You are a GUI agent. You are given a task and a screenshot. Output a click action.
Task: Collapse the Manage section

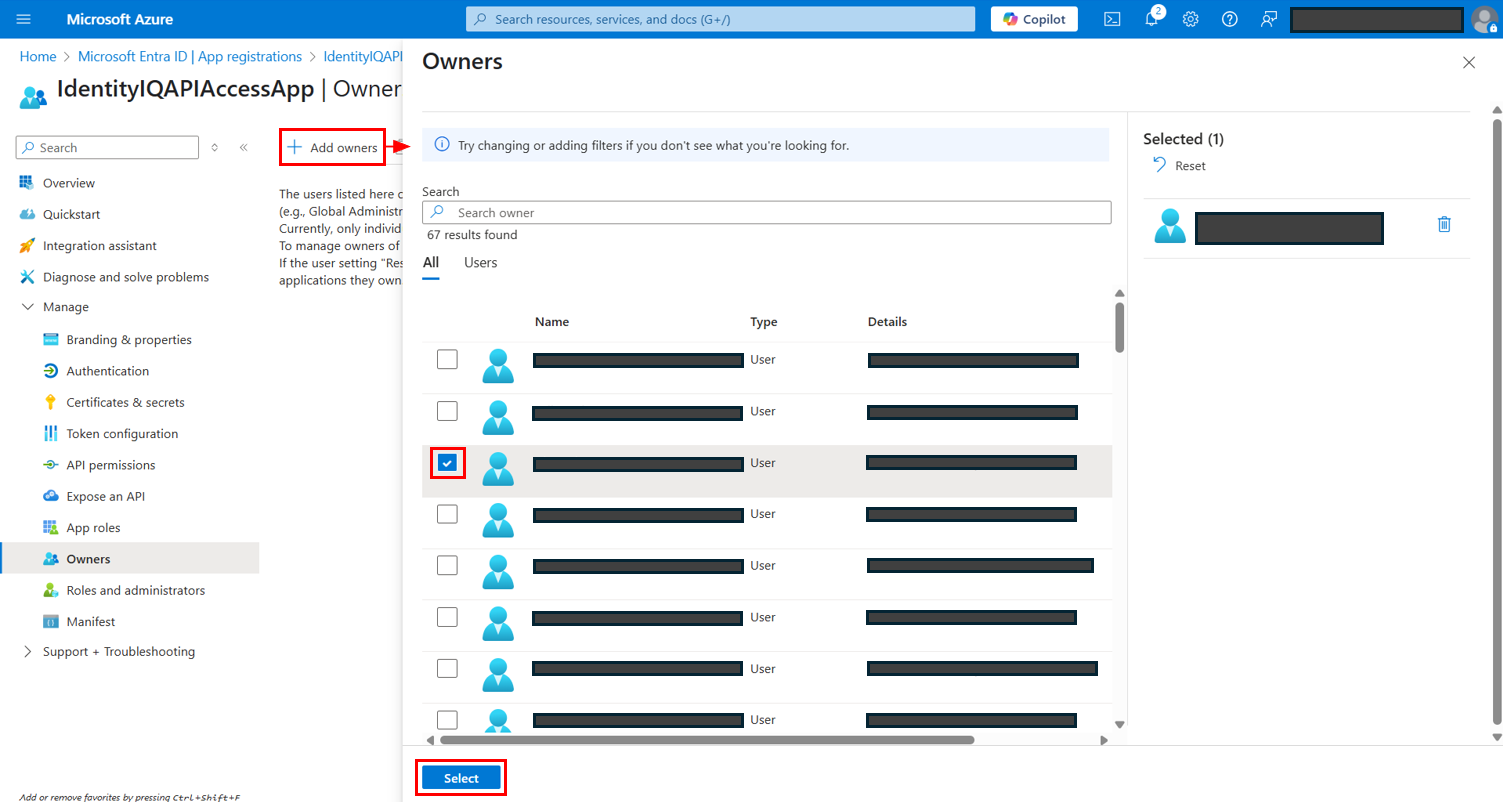point(27,307)
